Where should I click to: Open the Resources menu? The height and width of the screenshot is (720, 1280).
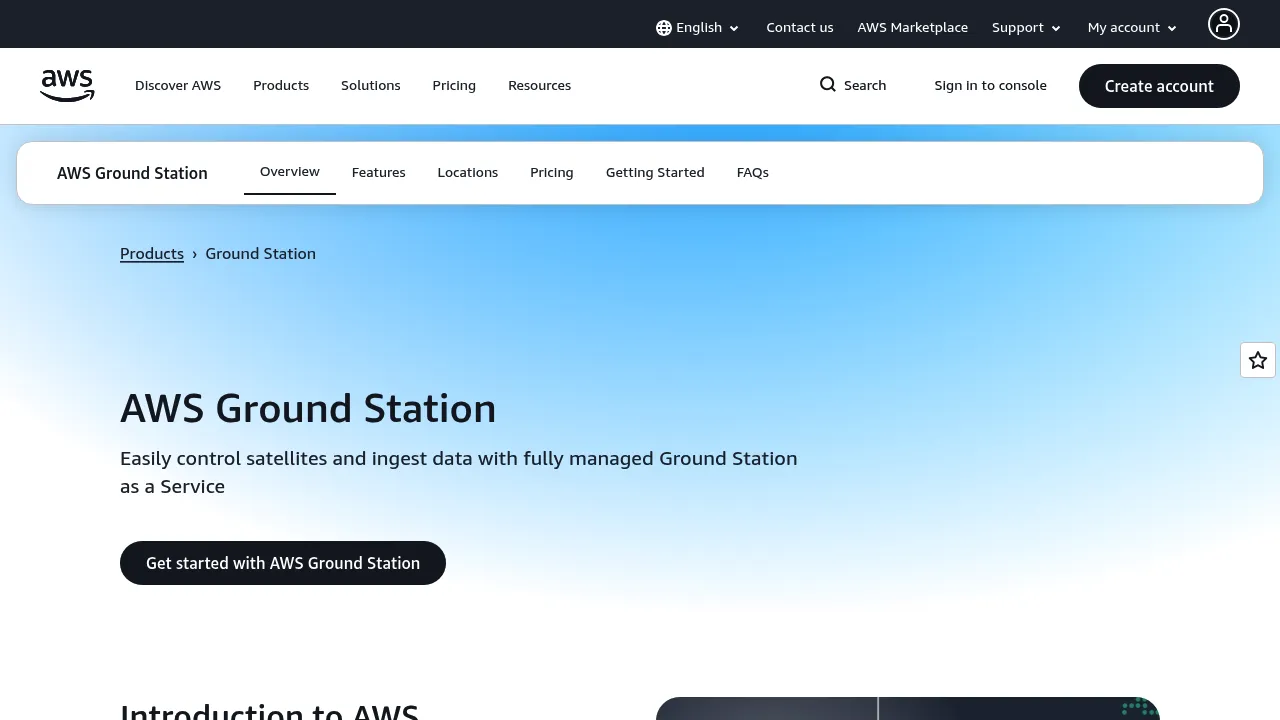click(540, 86)
